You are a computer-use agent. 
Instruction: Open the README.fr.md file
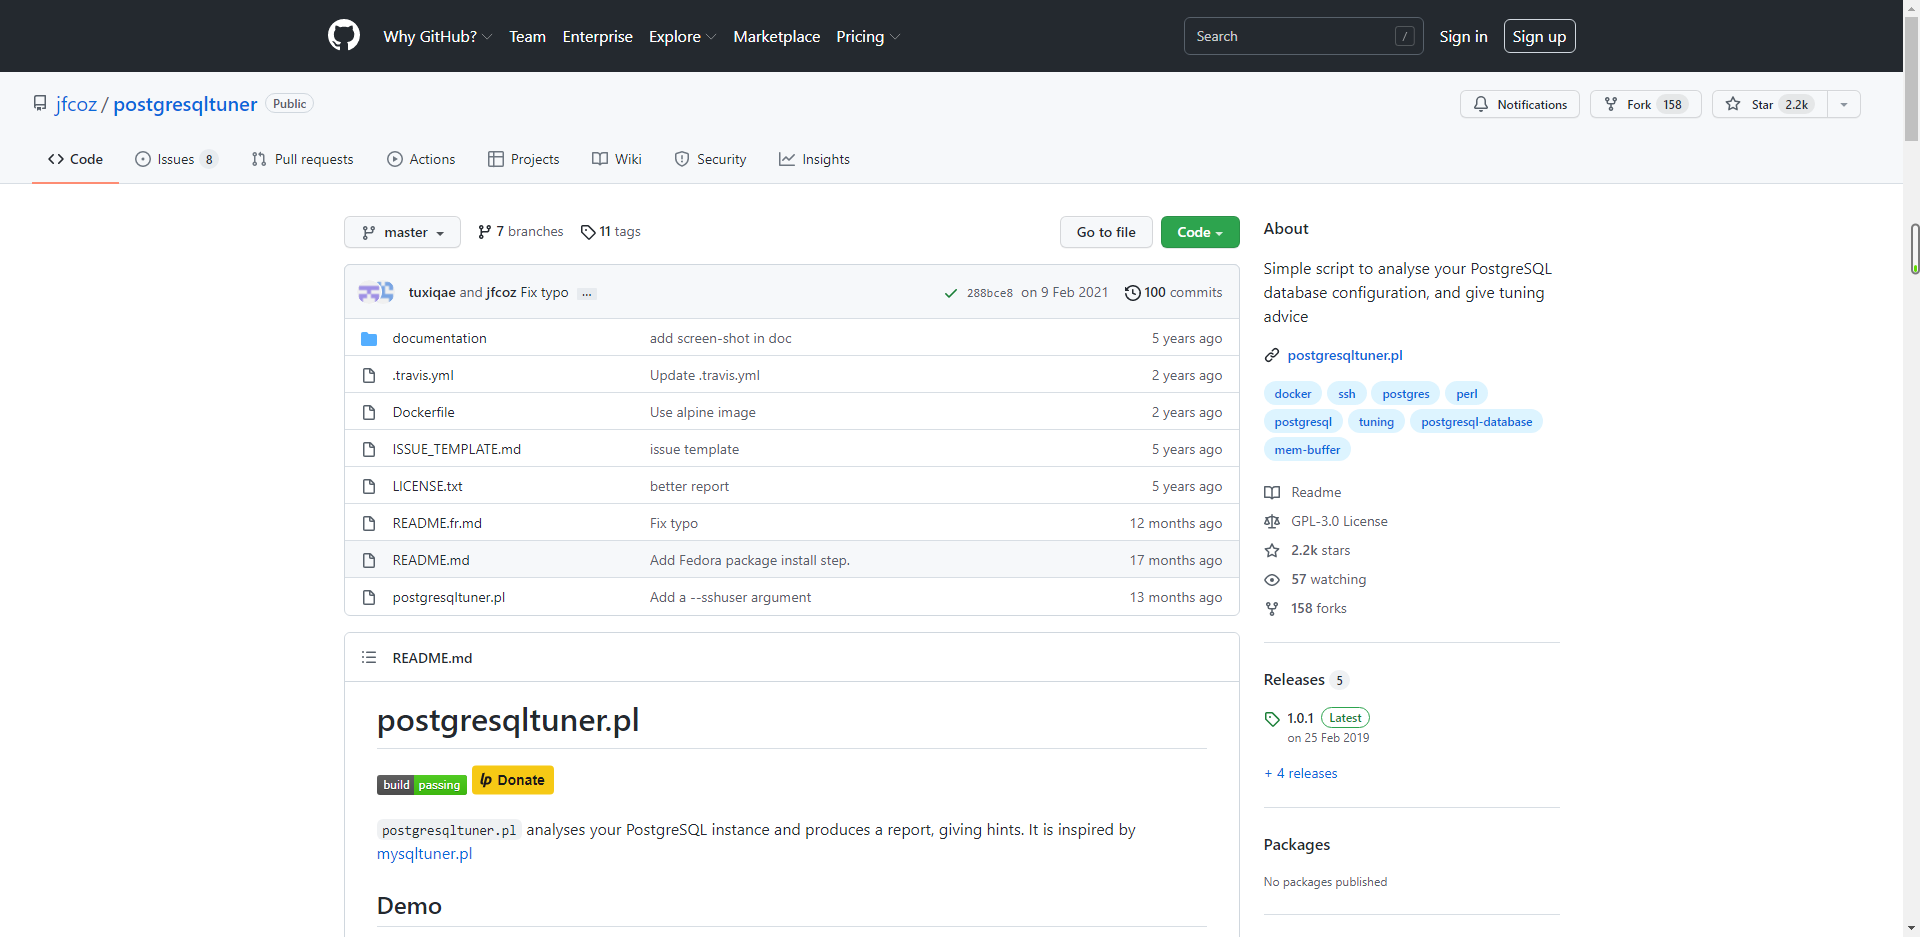437,523
